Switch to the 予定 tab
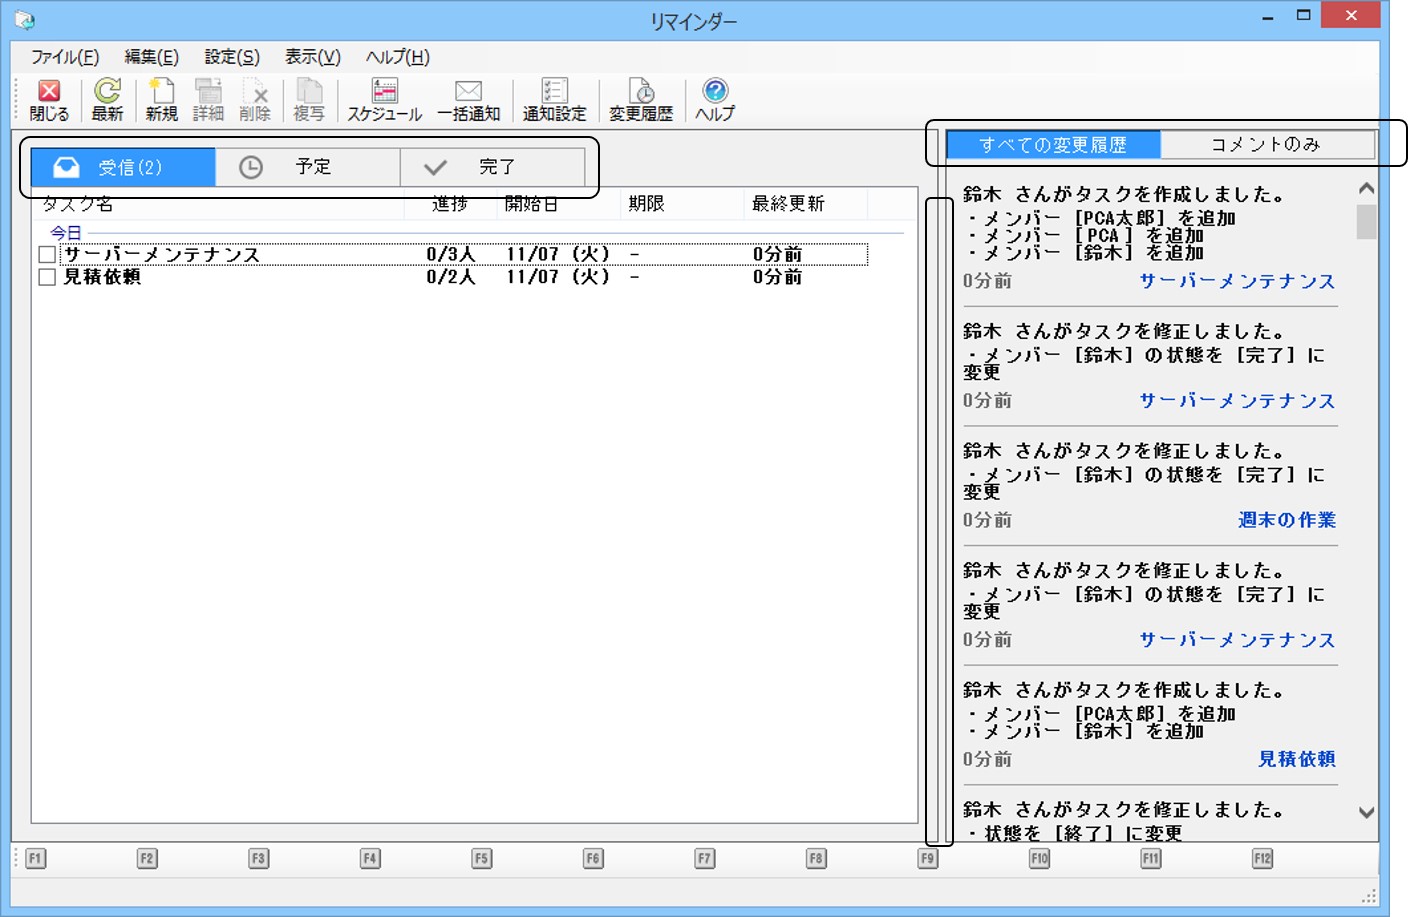The height and width of the screenshot is (917, 1408). click(x=308, y=167)
